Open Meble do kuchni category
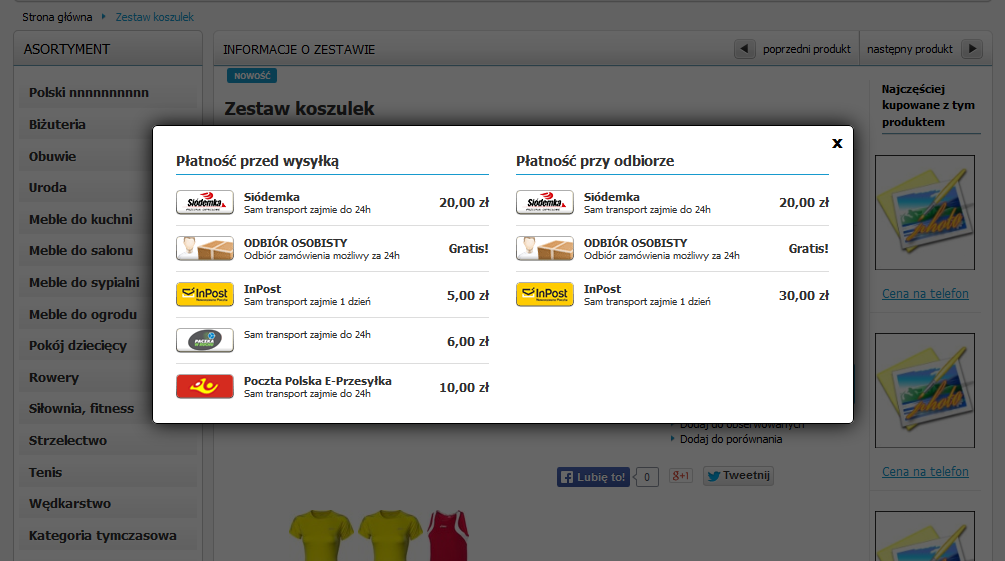1005x561 pixels. [80, 220]
